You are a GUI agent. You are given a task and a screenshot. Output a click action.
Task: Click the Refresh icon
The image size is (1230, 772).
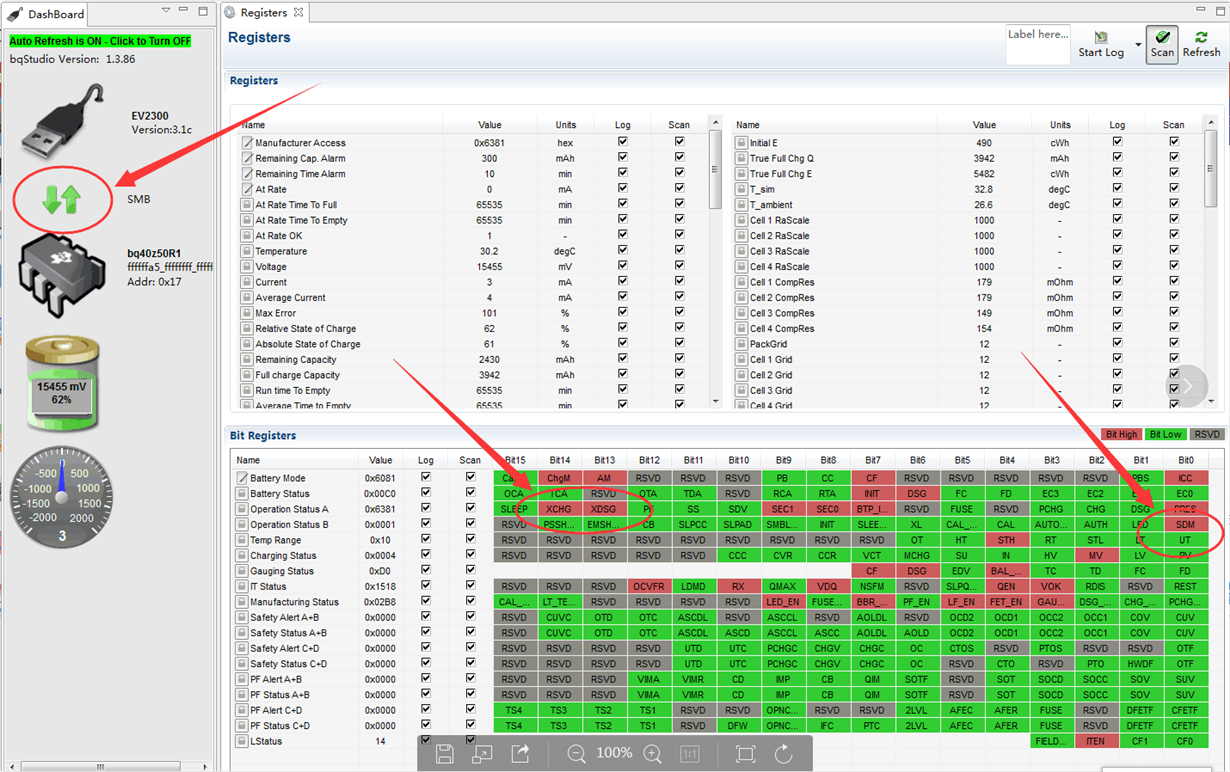(x=1201, y=37)
